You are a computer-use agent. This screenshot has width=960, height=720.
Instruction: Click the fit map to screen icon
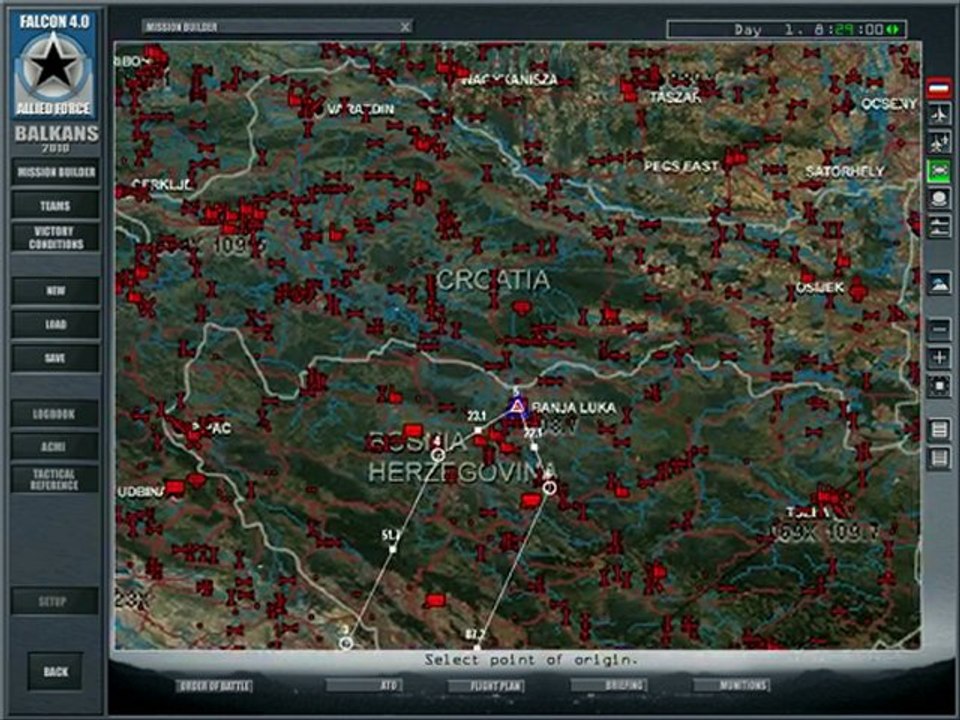pos(939,386)
